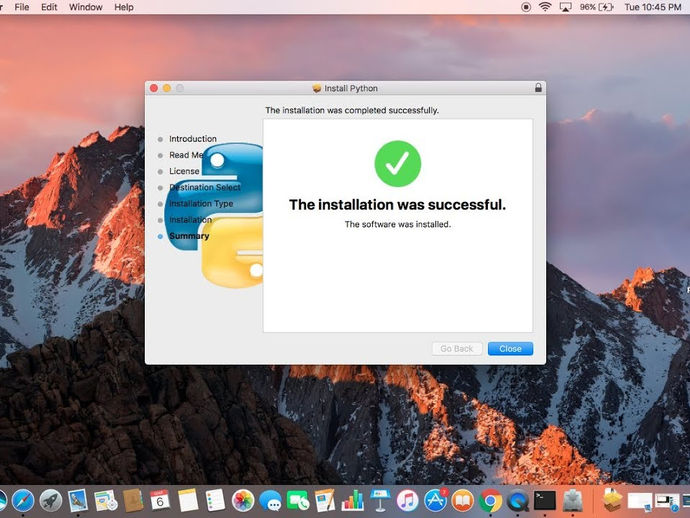
Task: Click the battery indicator showing 96%
Action: coord(596,7)
